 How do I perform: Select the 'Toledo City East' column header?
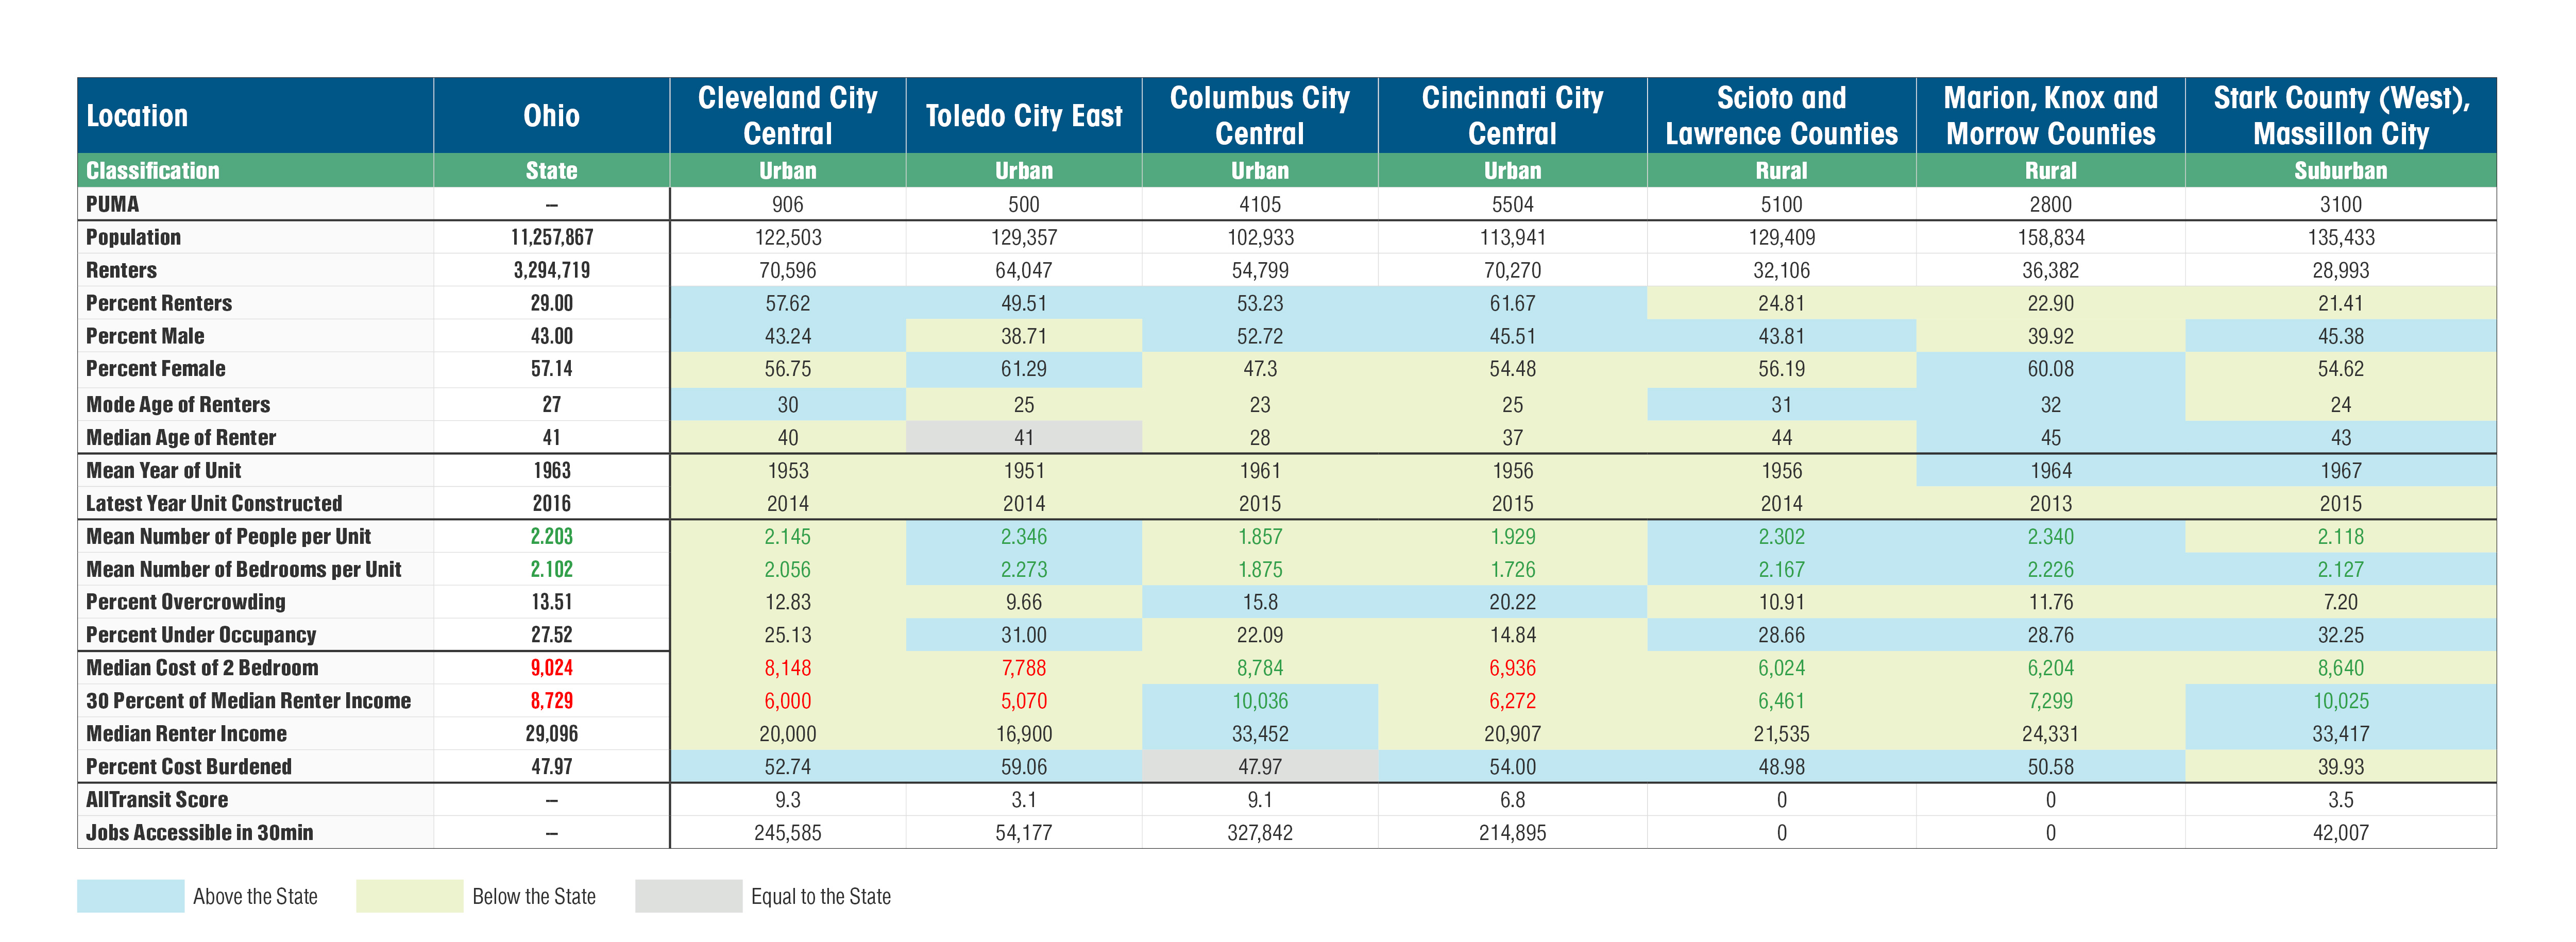pos(1023,116)
